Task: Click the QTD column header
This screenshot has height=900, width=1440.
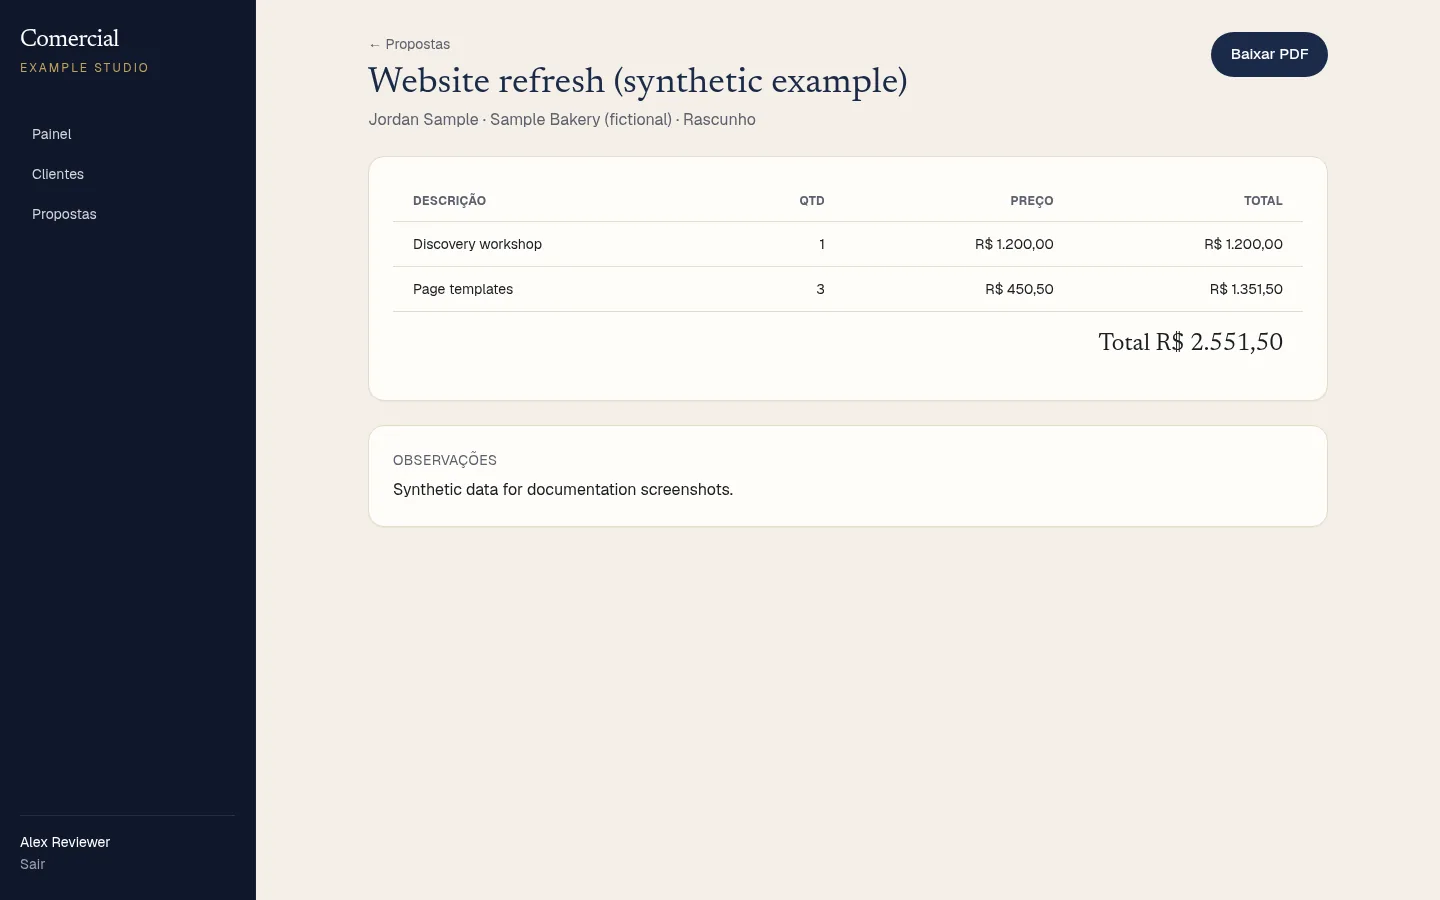Action: tap(812, 201)
